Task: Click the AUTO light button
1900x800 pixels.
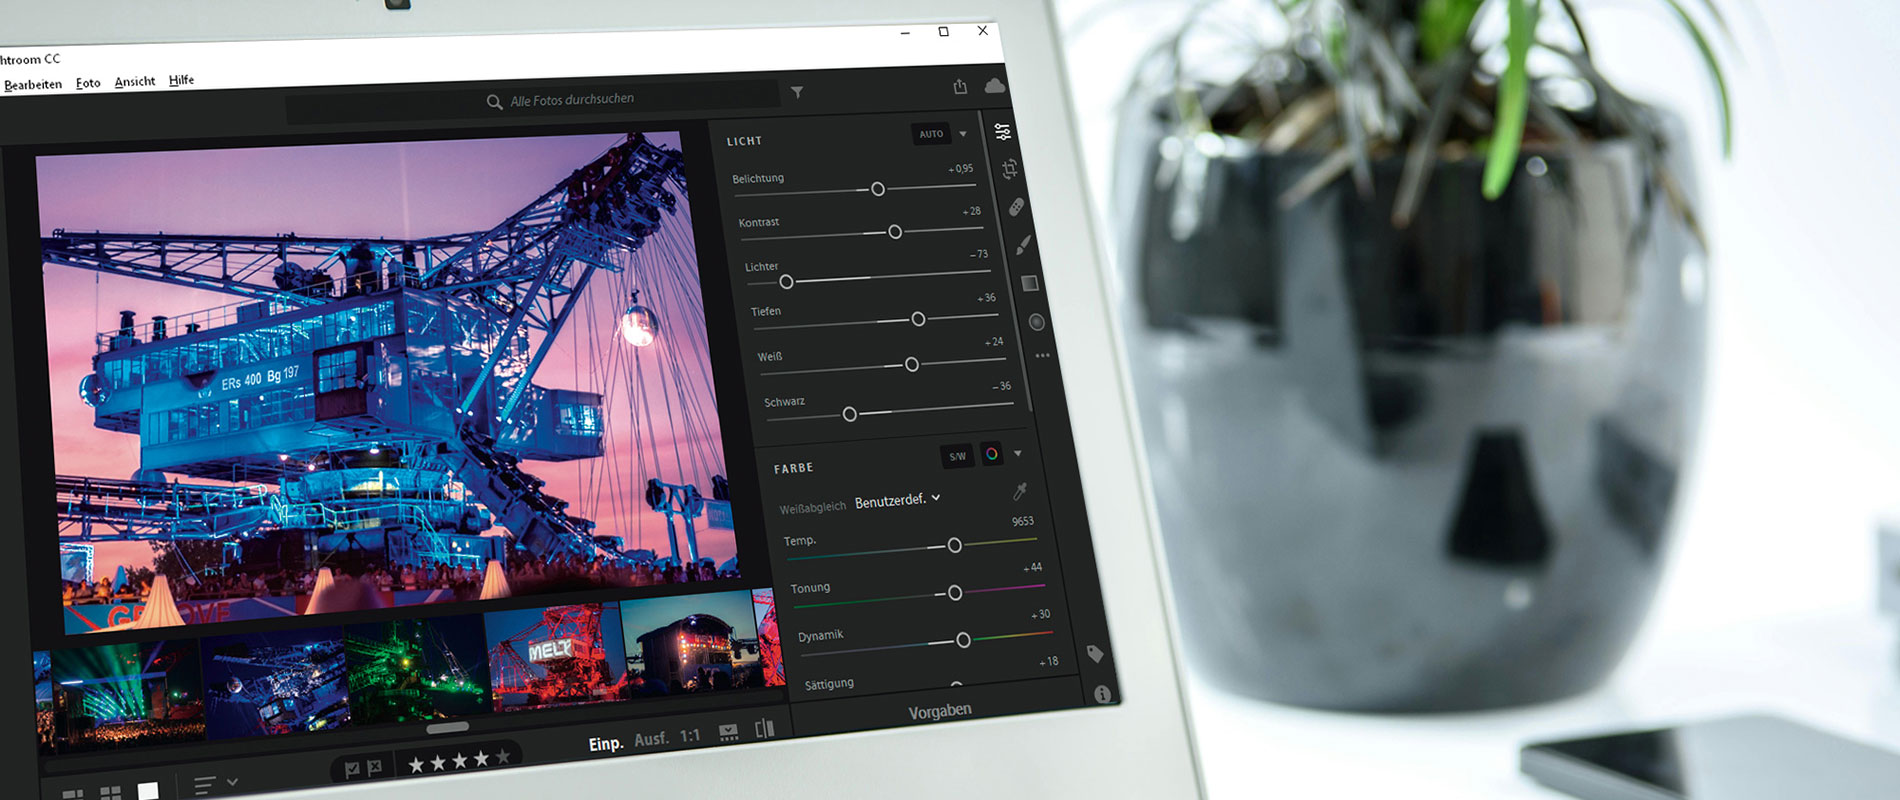Action: tap(931, 134)
